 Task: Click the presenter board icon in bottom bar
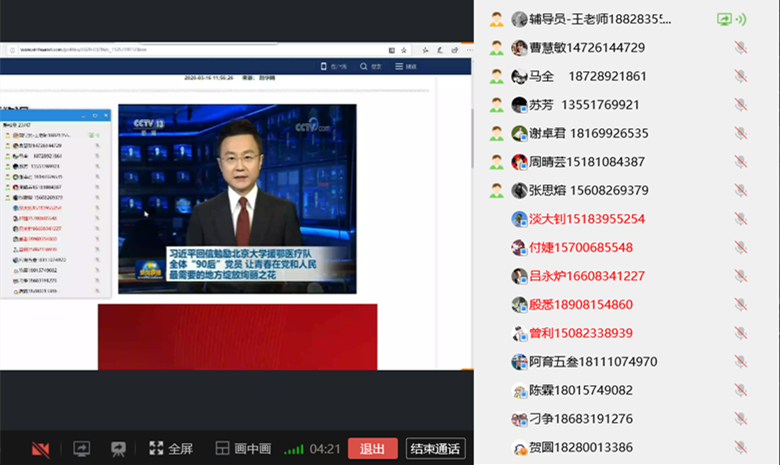[119, 449]
